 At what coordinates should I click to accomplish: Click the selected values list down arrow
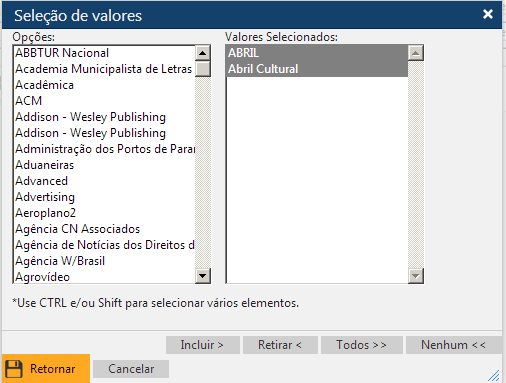point(416,276)
